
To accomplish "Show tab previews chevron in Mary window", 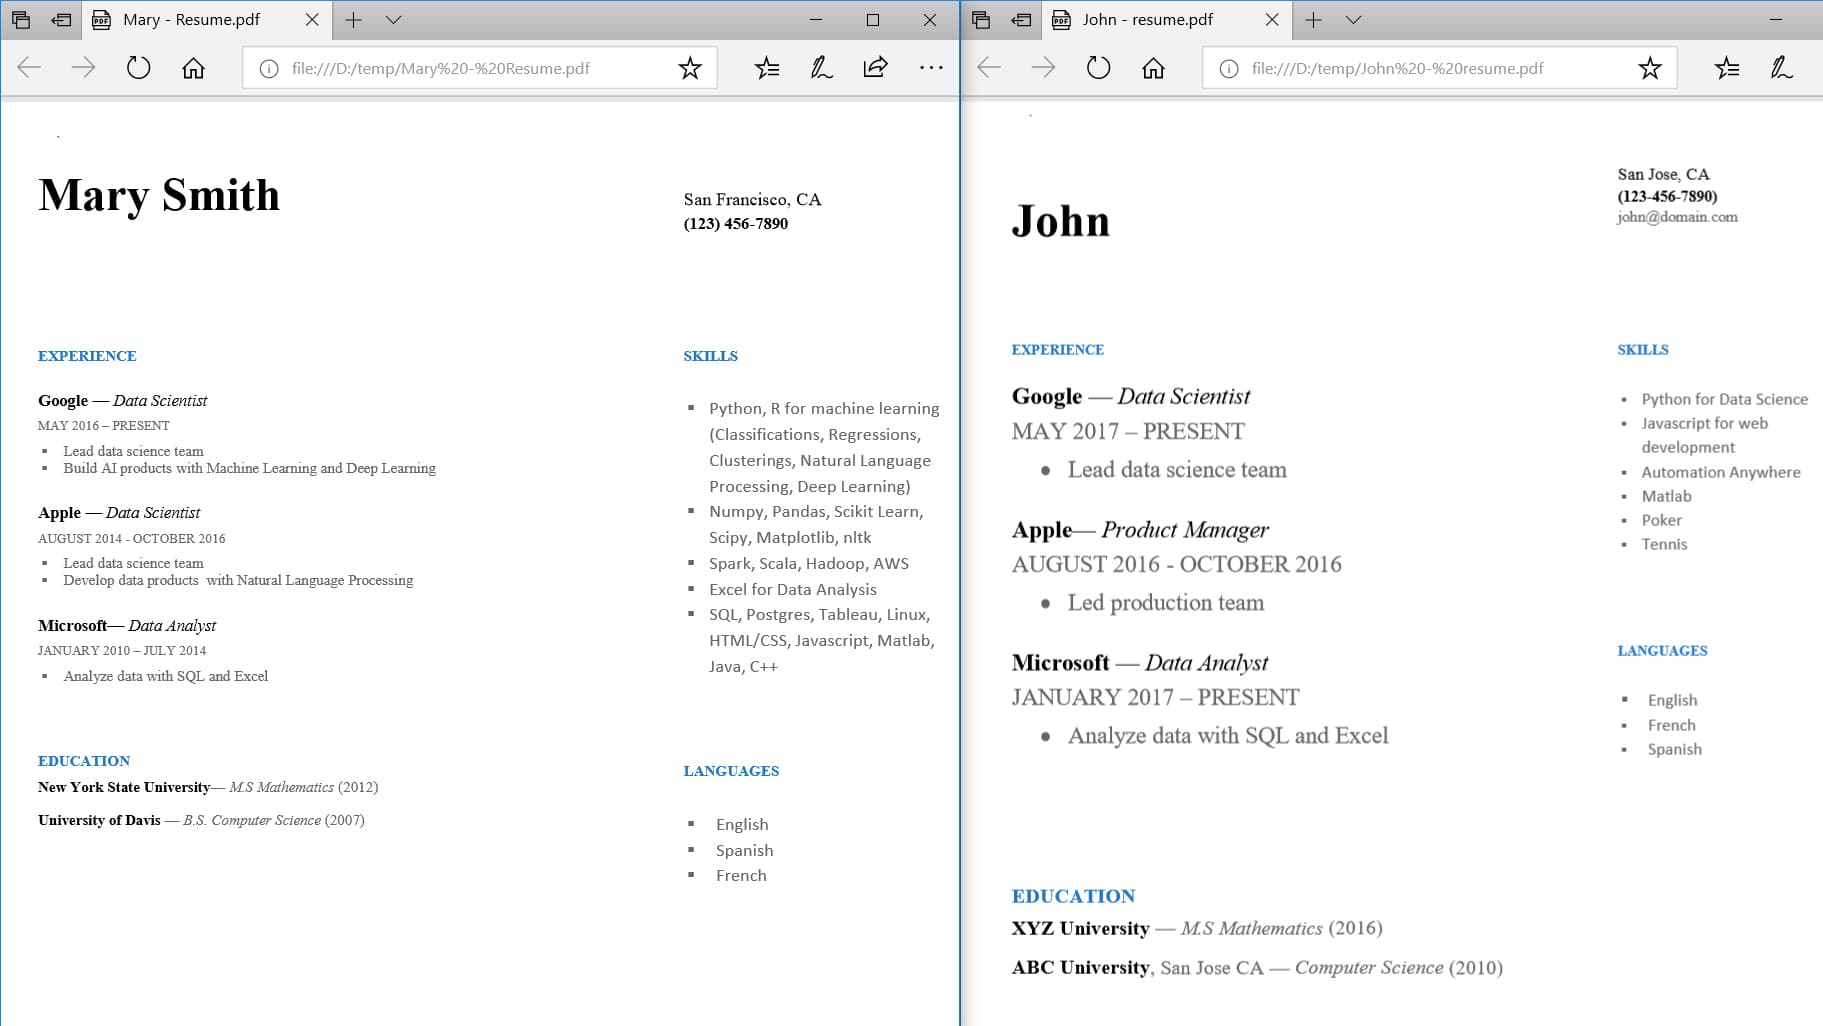I will (x=393, y=19).
